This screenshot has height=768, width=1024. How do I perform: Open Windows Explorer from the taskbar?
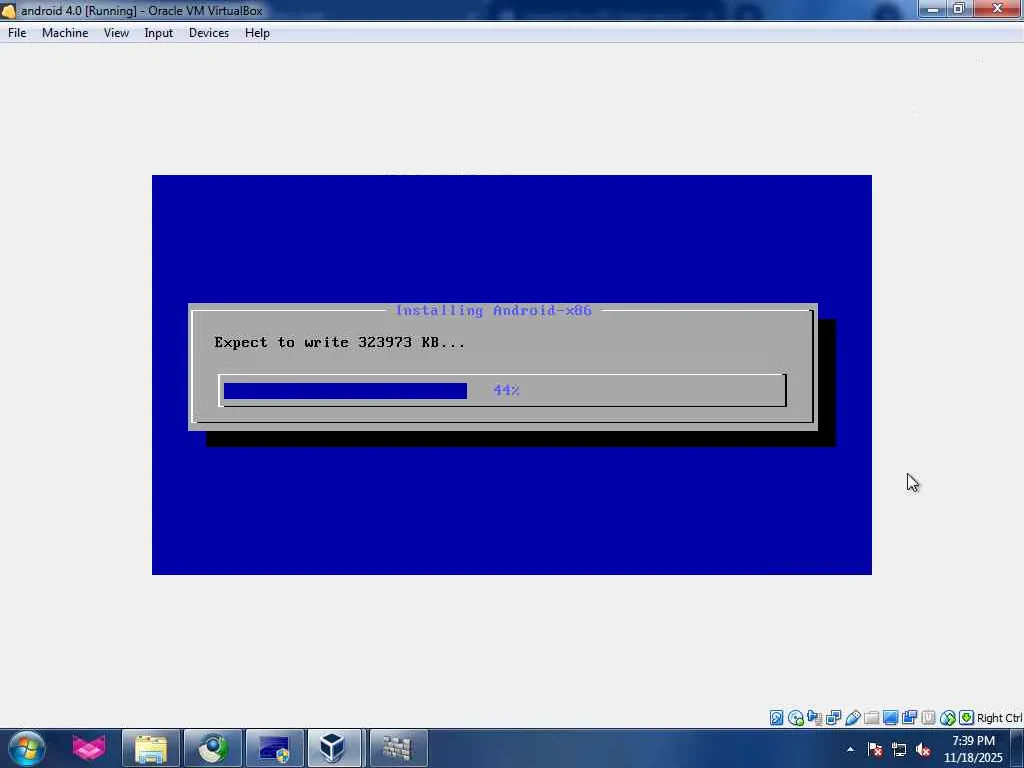[x=151, y=748]
